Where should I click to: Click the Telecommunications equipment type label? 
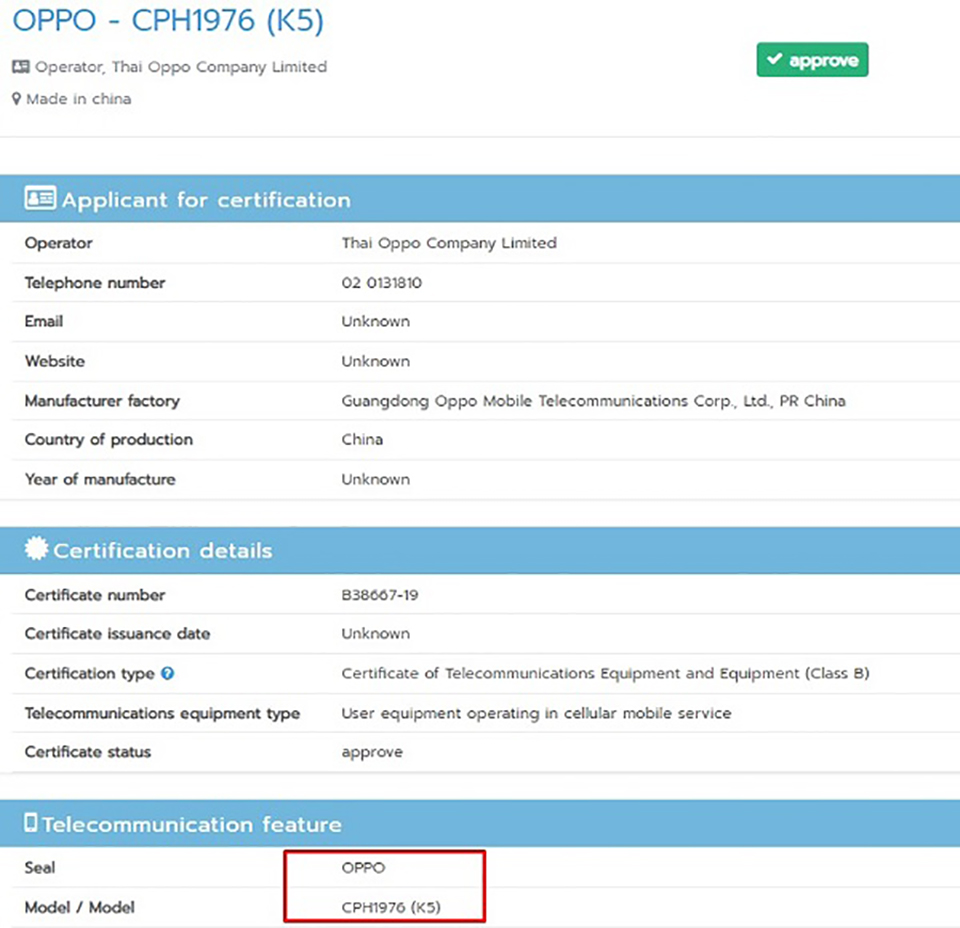coord(162,713)
